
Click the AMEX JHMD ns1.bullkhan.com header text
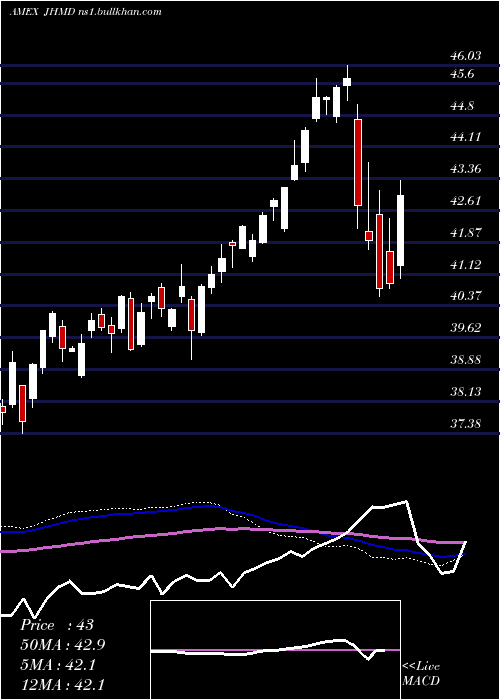click(85, 12)
